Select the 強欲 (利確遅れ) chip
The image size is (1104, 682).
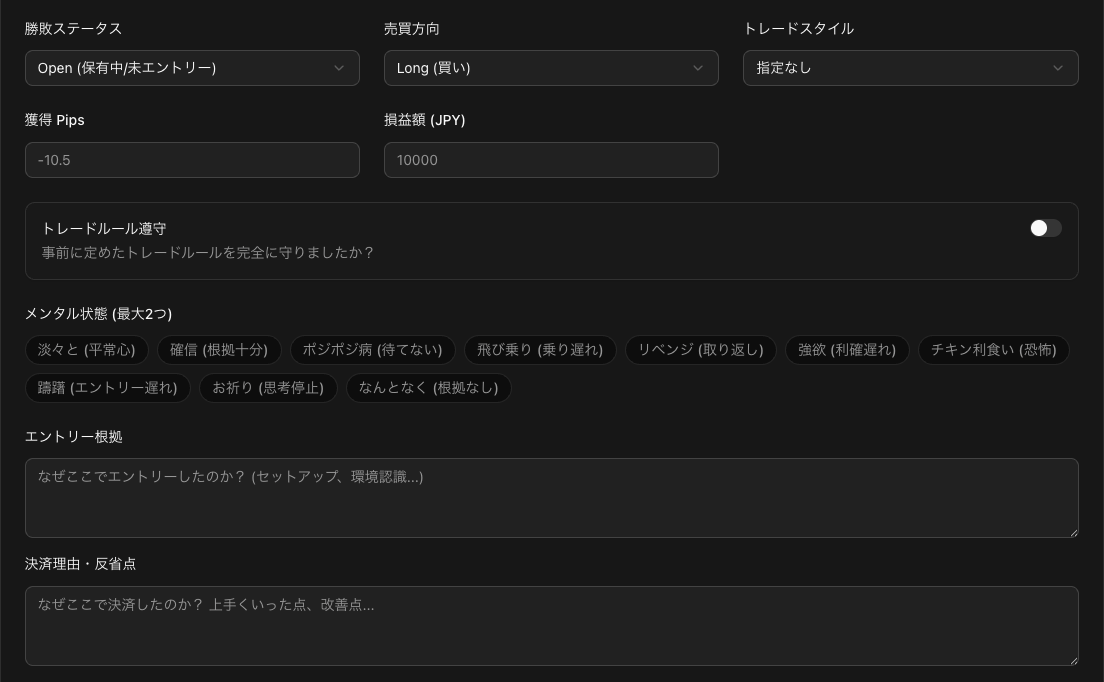point(847,350)
